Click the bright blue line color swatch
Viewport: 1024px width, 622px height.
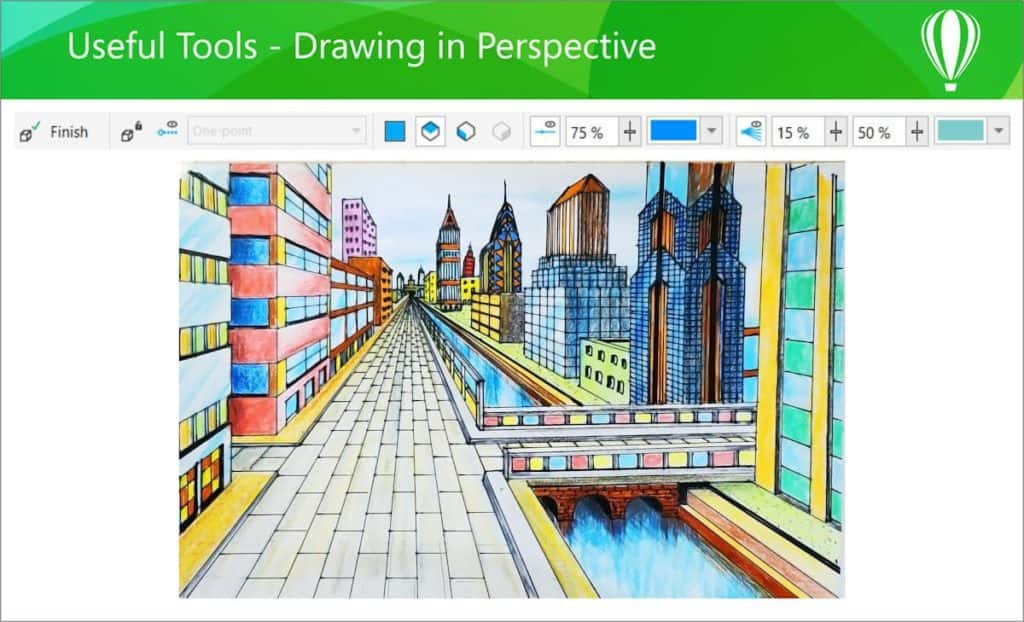(673, 131)
